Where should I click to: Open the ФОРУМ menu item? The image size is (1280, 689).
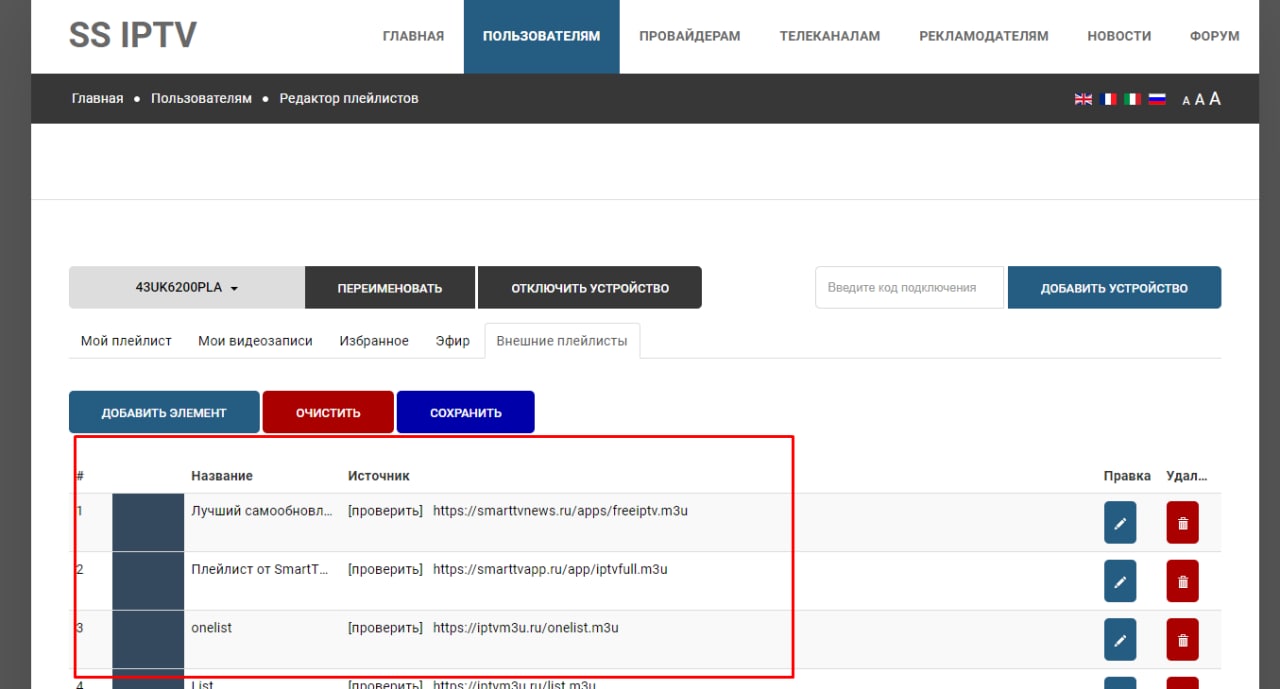tap(1215, 36)
